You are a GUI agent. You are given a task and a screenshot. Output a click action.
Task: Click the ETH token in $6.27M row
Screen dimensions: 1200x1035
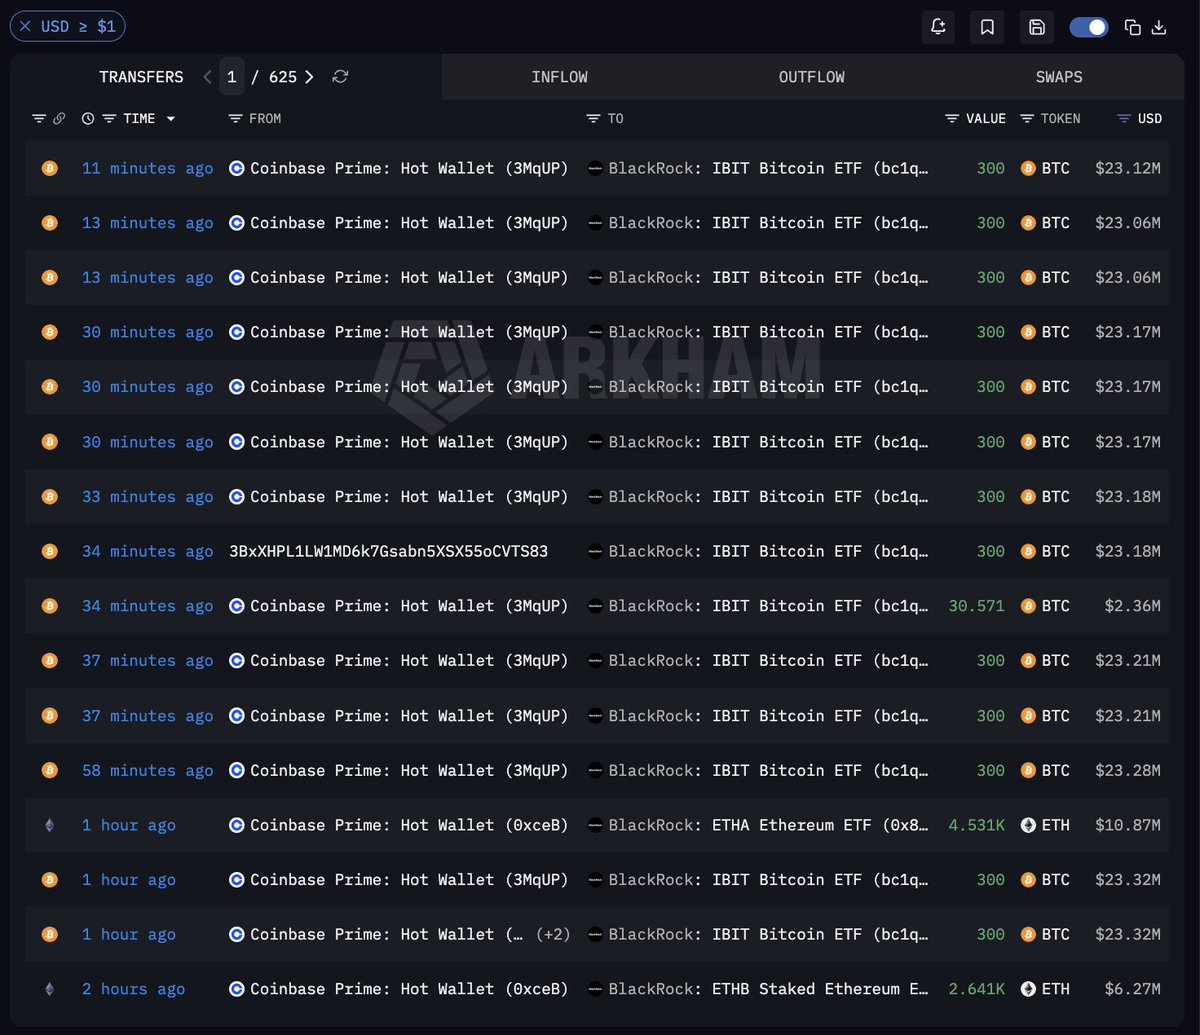click(x=1045, y=989)
